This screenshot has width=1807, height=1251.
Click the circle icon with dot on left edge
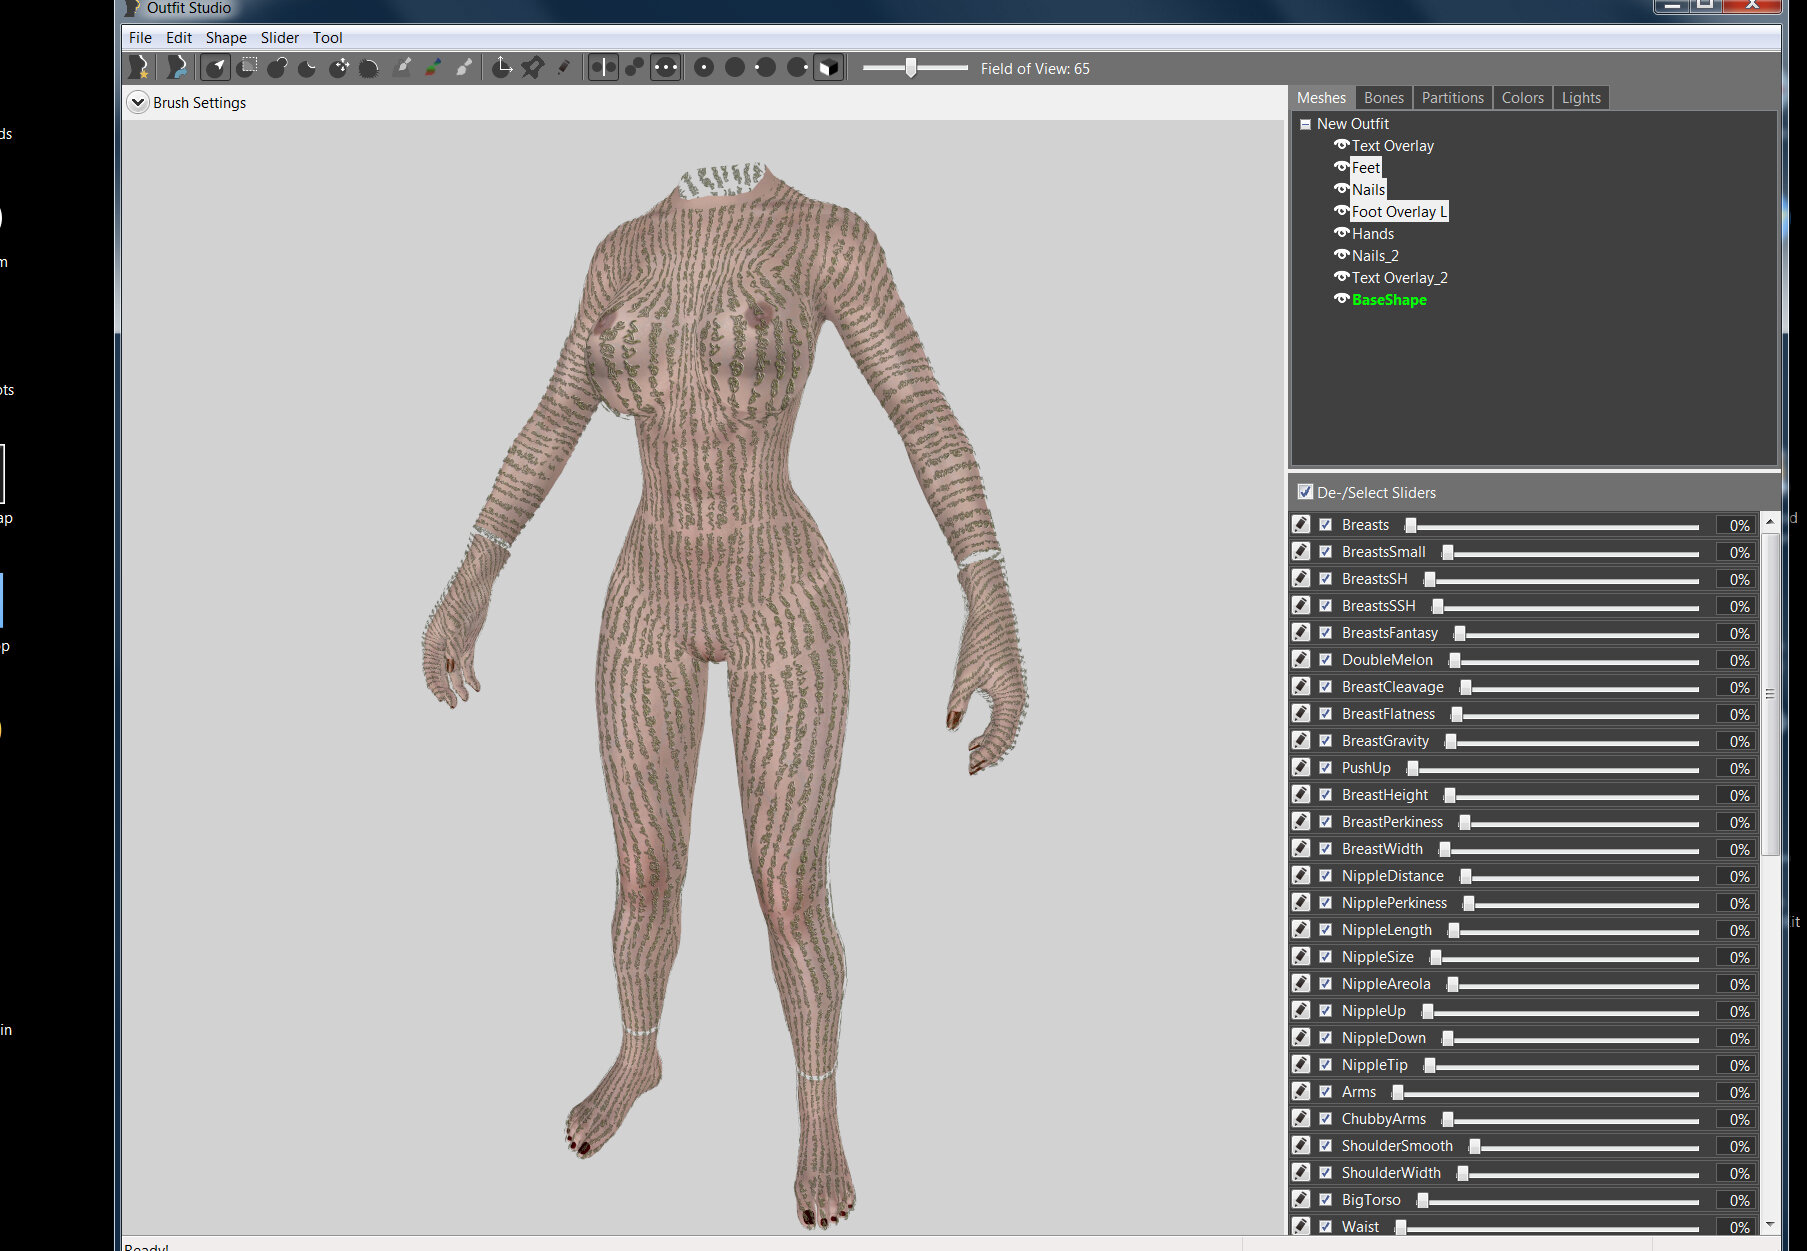pyautogui.click(x=766, y=67)
